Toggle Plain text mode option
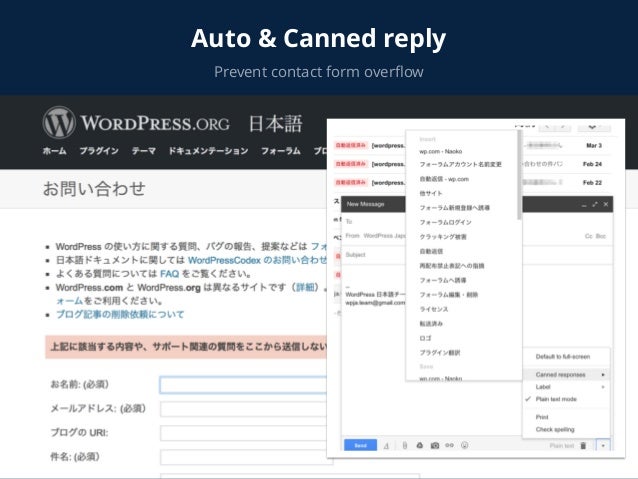Viewport: 638px width, 479px height. tap(566, 399)
